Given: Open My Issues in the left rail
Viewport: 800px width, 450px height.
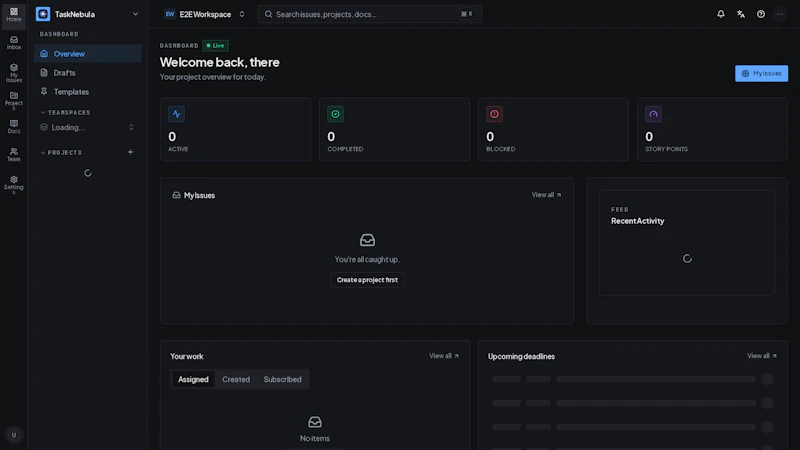Looking at the screenshot, I should 14,73.
